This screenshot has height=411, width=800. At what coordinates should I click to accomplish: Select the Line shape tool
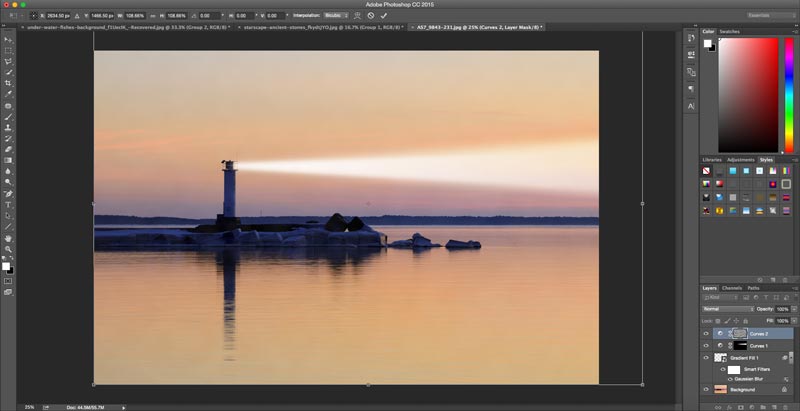pyautogui.click(x=8, y=227)
